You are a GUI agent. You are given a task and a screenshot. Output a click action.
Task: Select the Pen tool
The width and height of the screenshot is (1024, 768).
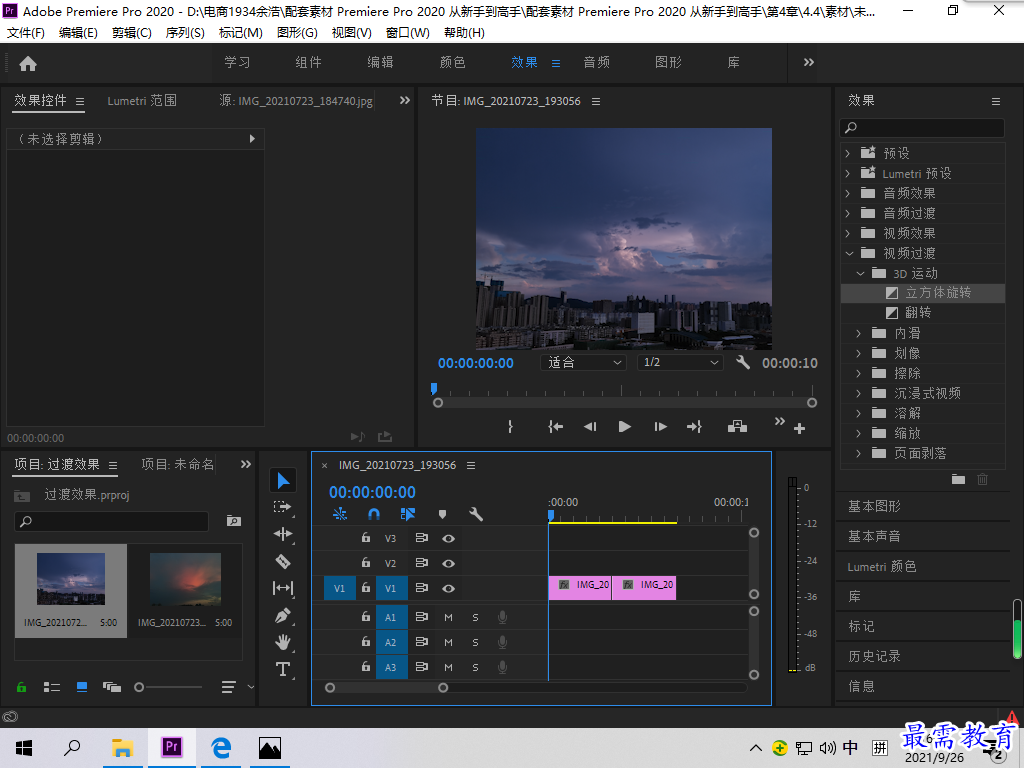coord(283,615)
